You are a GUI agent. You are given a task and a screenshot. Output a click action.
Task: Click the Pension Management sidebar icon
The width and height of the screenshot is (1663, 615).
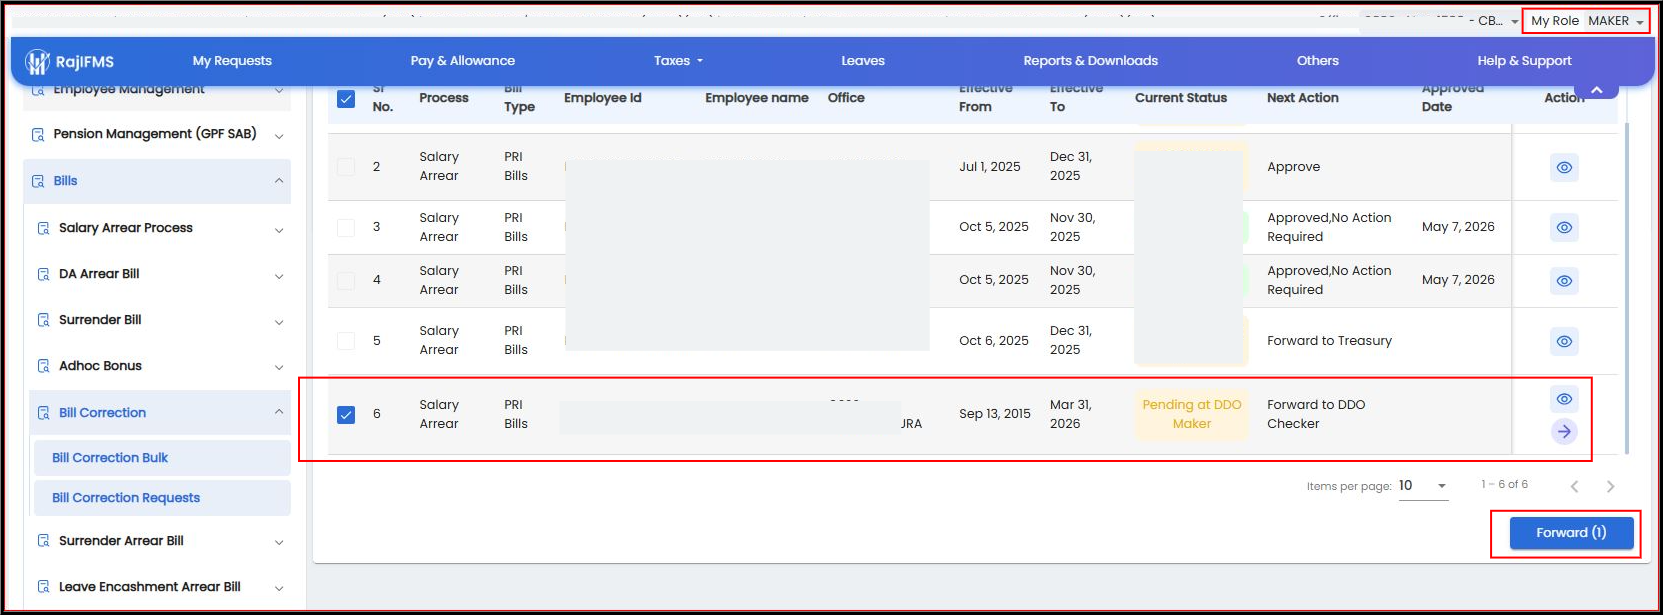38,134
